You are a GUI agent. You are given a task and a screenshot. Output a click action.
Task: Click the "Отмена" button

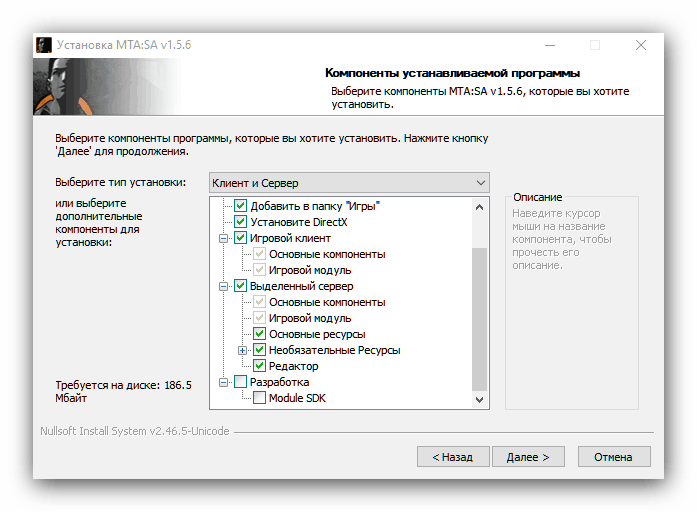click(x=614, y=457)
